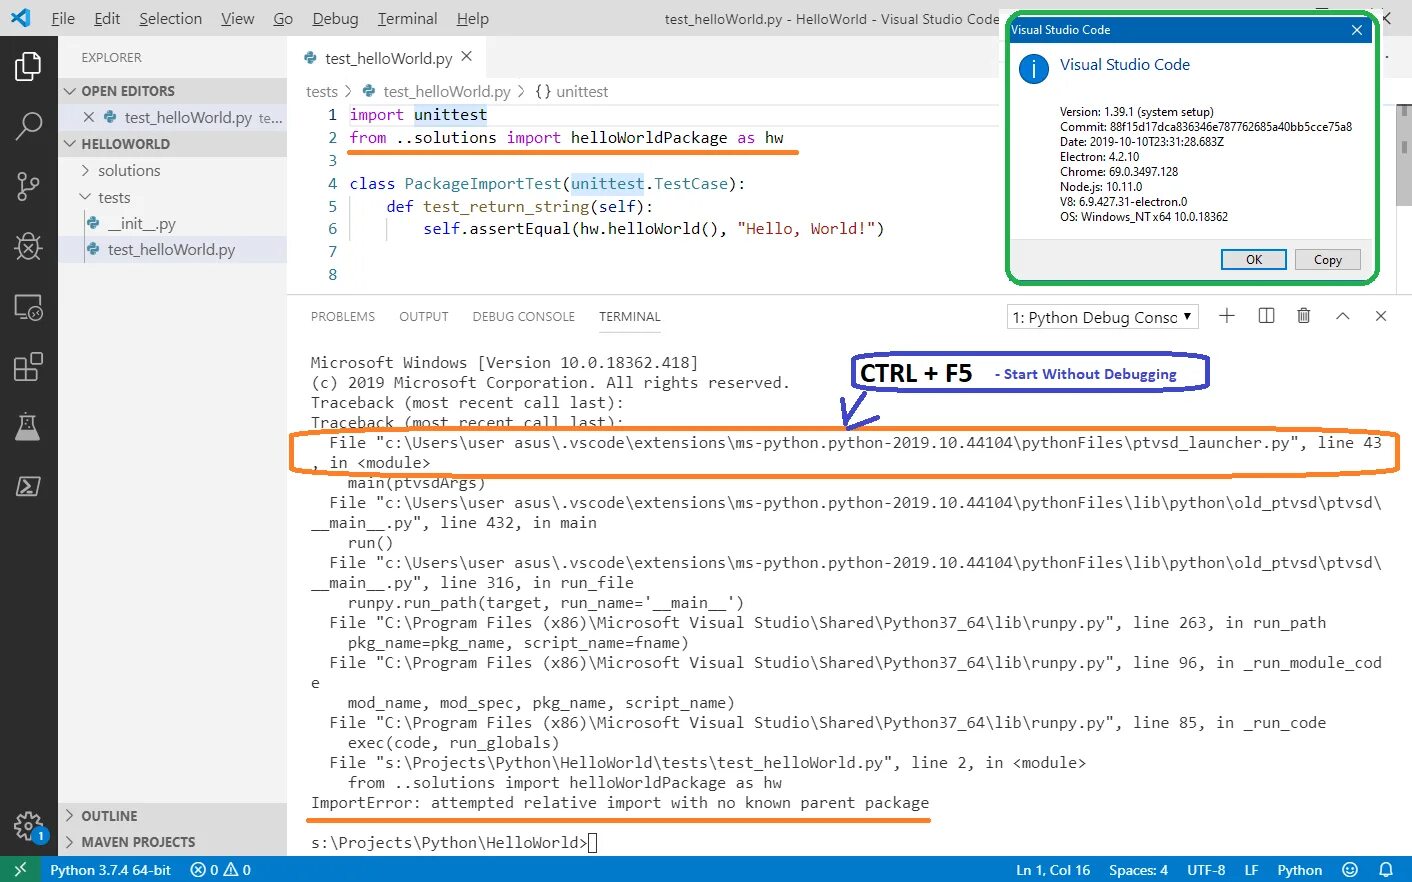The image size is (1412, 882).
Task: Select the TERMINAL panel tab
Action: point(630,316)
